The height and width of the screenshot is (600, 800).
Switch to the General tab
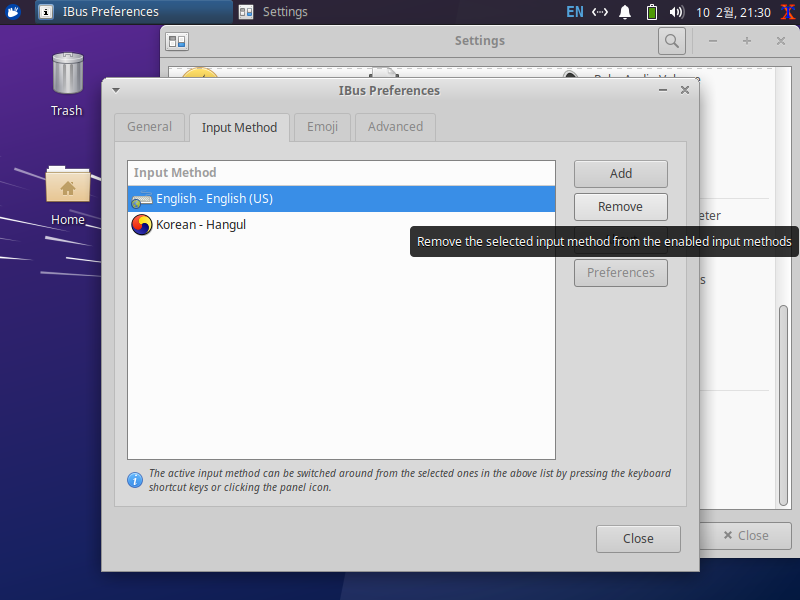(149, 127)
